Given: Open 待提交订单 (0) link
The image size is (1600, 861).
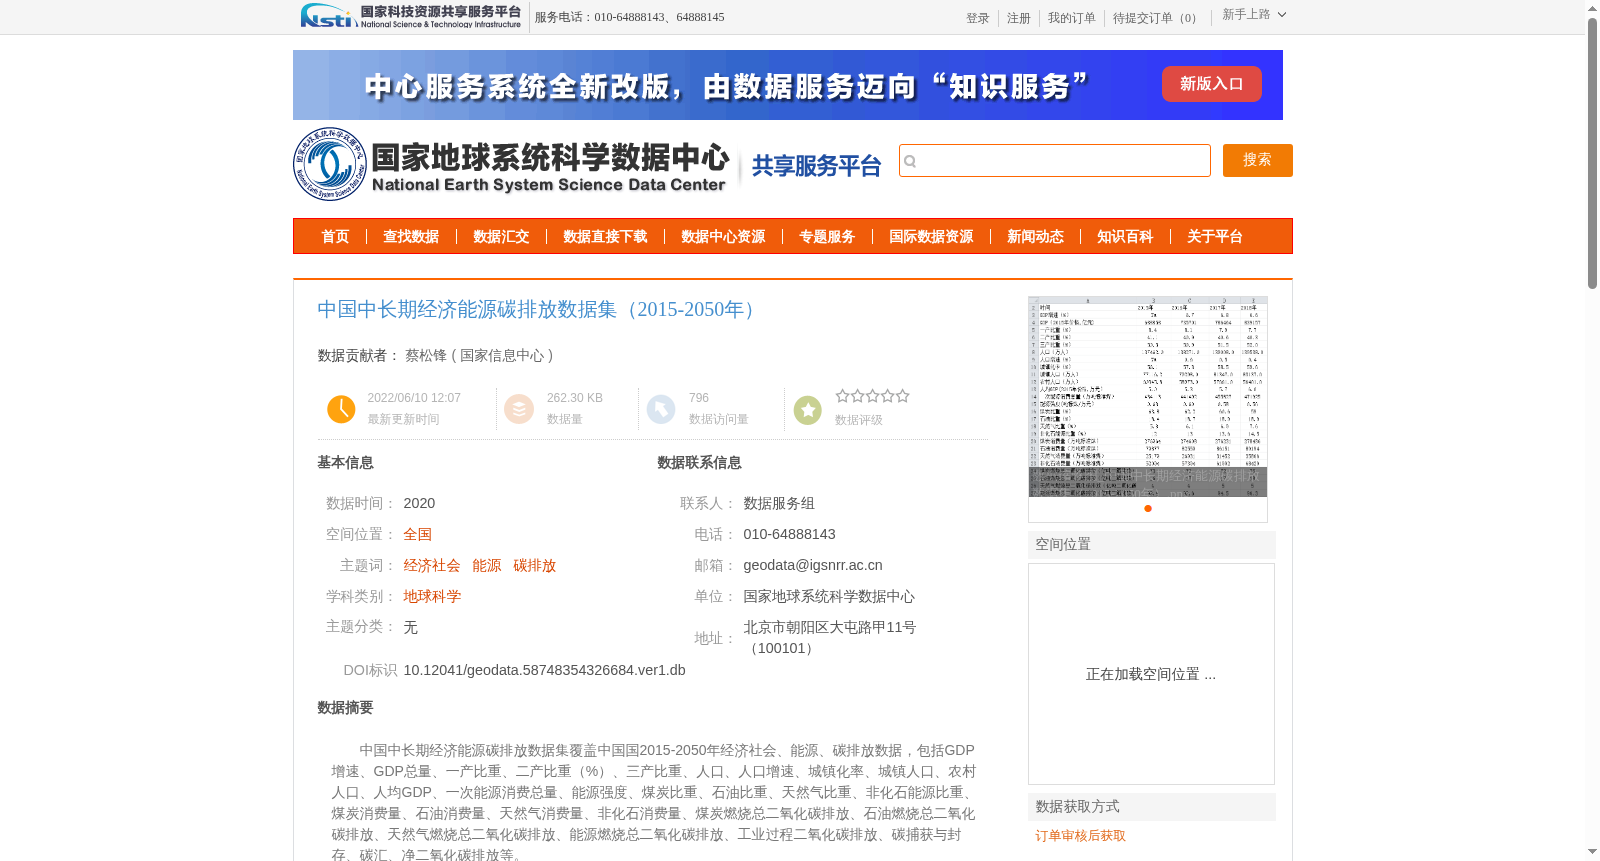Looking at the screenshot, I should pos(1157,18).
